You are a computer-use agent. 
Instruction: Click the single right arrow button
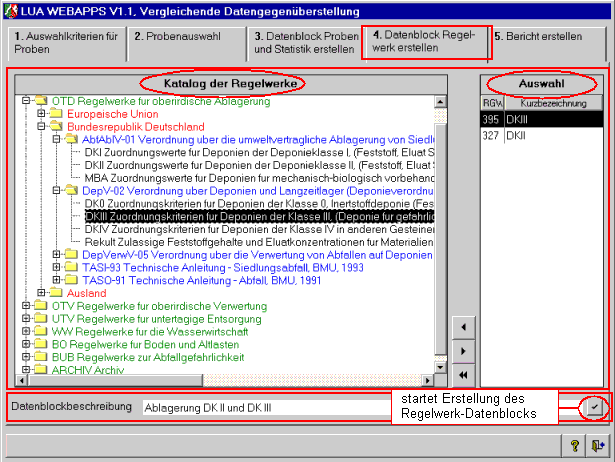(463, 351)
